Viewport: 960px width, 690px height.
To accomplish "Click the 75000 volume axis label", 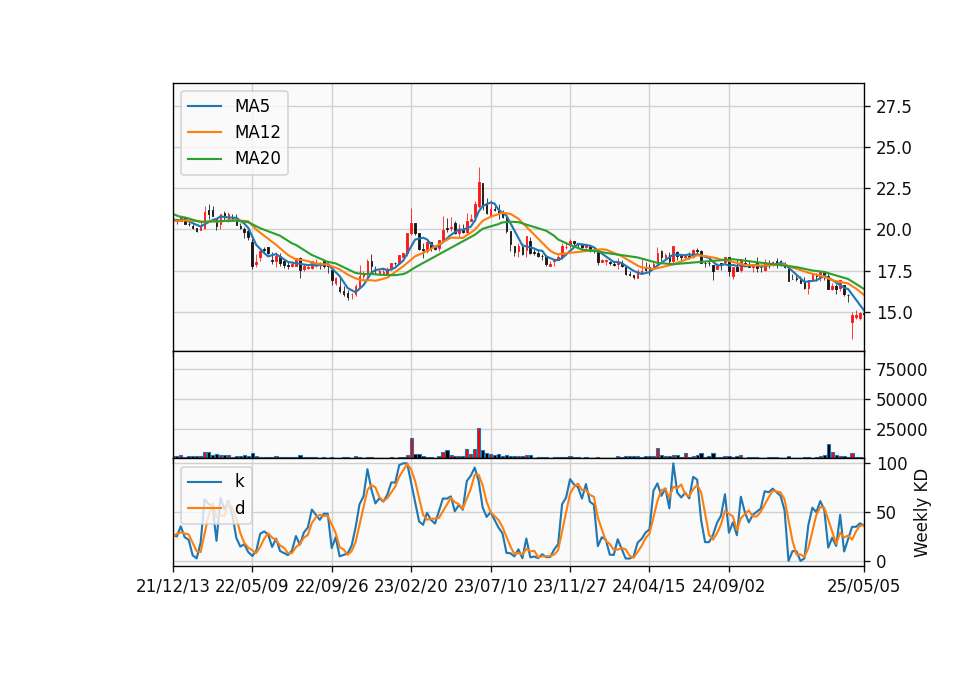I will click(x=901, y=370).
